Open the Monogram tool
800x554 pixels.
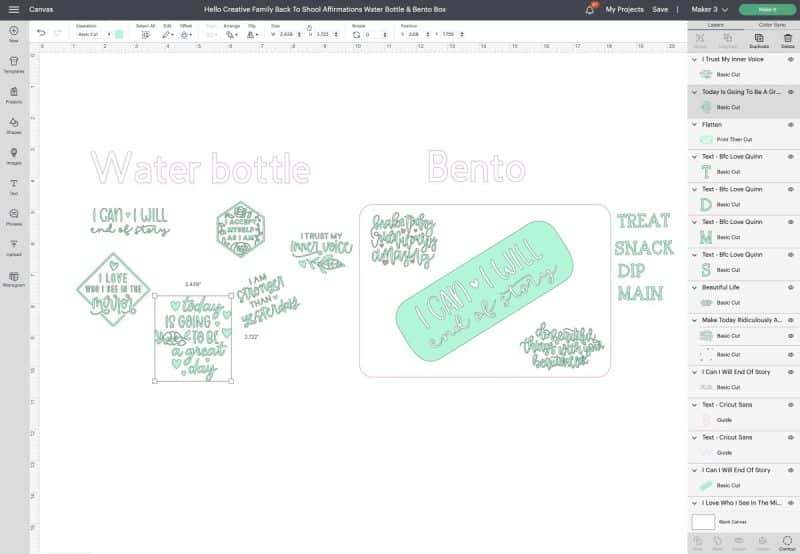(14, 279)
